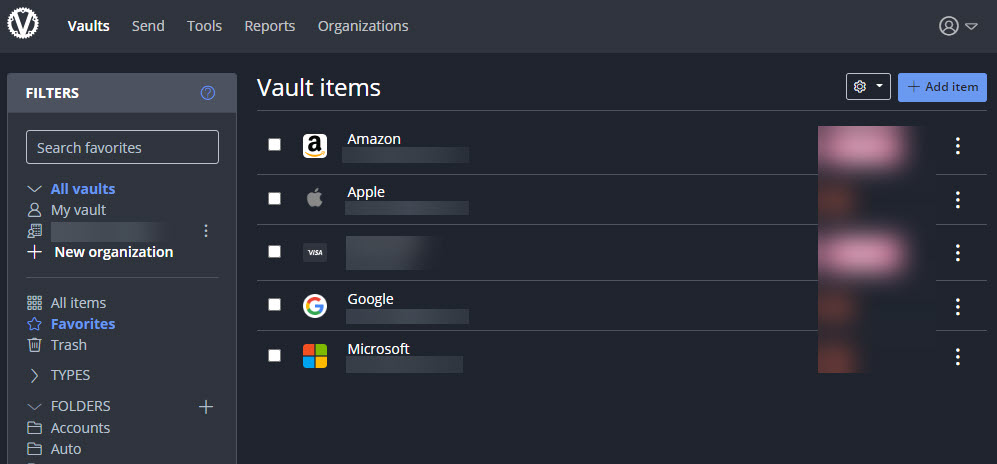This screenshot has height=464, width=997.
Task: Open options menu for Visa card row
Action: coord(958,252)
